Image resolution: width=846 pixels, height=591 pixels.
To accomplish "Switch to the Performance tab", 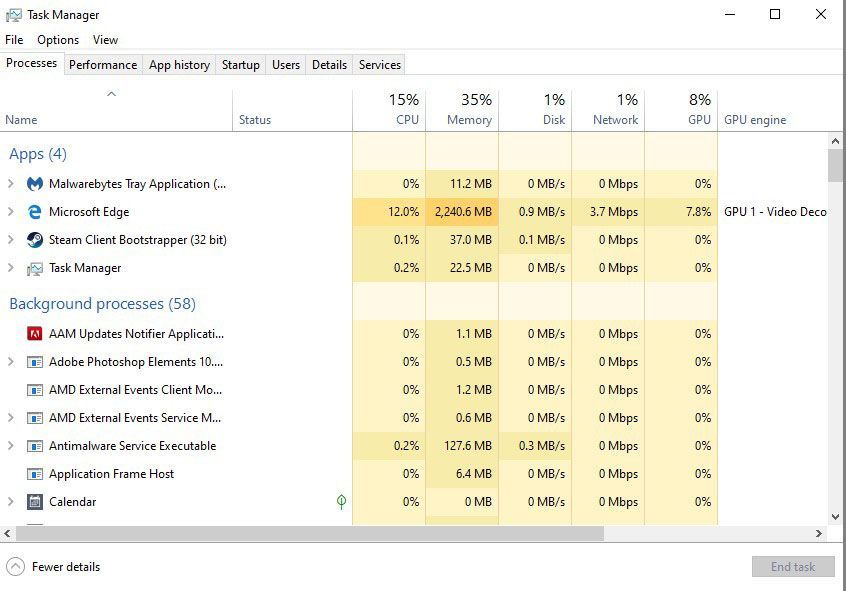I will (x=103, y=65).
